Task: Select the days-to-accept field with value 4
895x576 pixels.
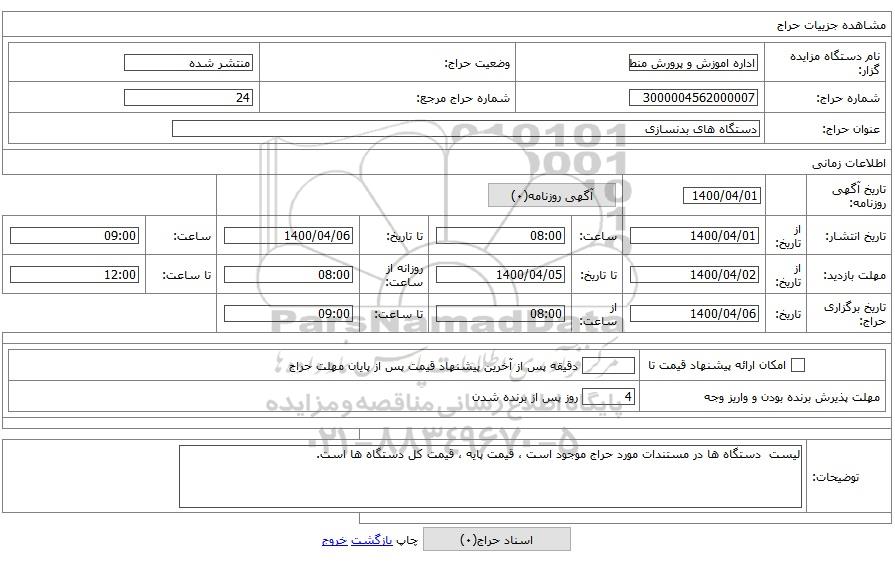Action: (x=608, y=397)
